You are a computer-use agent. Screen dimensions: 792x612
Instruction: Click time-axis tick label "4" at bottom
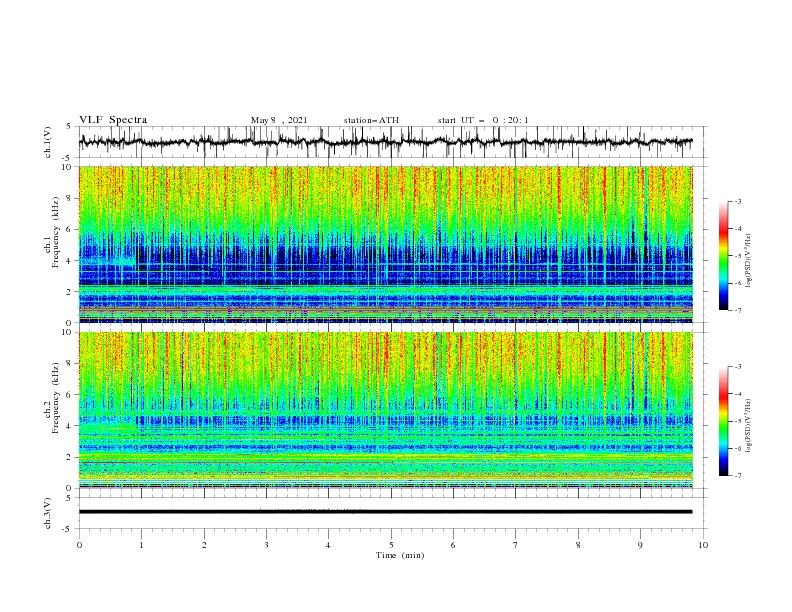pyautogui.click(x=328, y=545)
